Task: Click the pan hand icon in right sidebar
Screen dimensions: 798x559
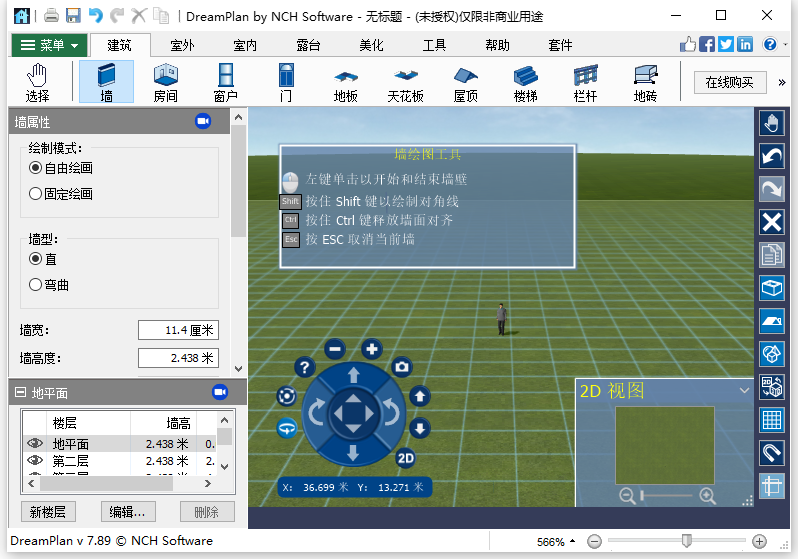Action: pyautogui.click(x=772, y=123)
